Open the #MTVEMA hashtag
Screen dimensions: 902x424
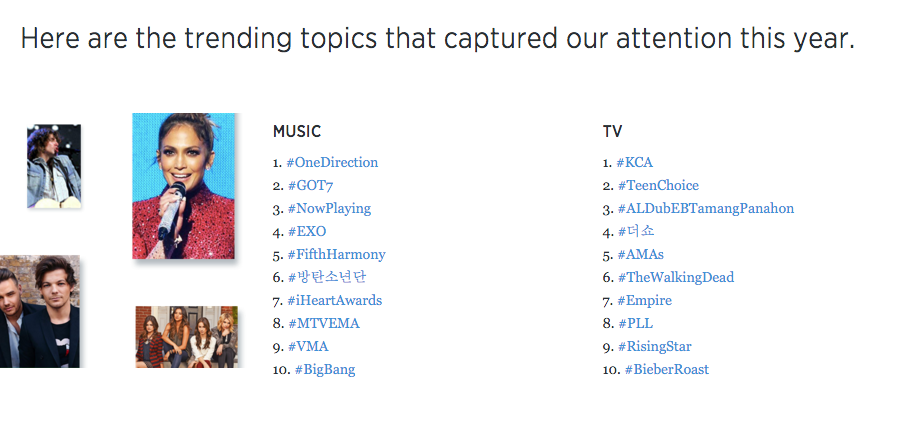click(x=323, y=323)
